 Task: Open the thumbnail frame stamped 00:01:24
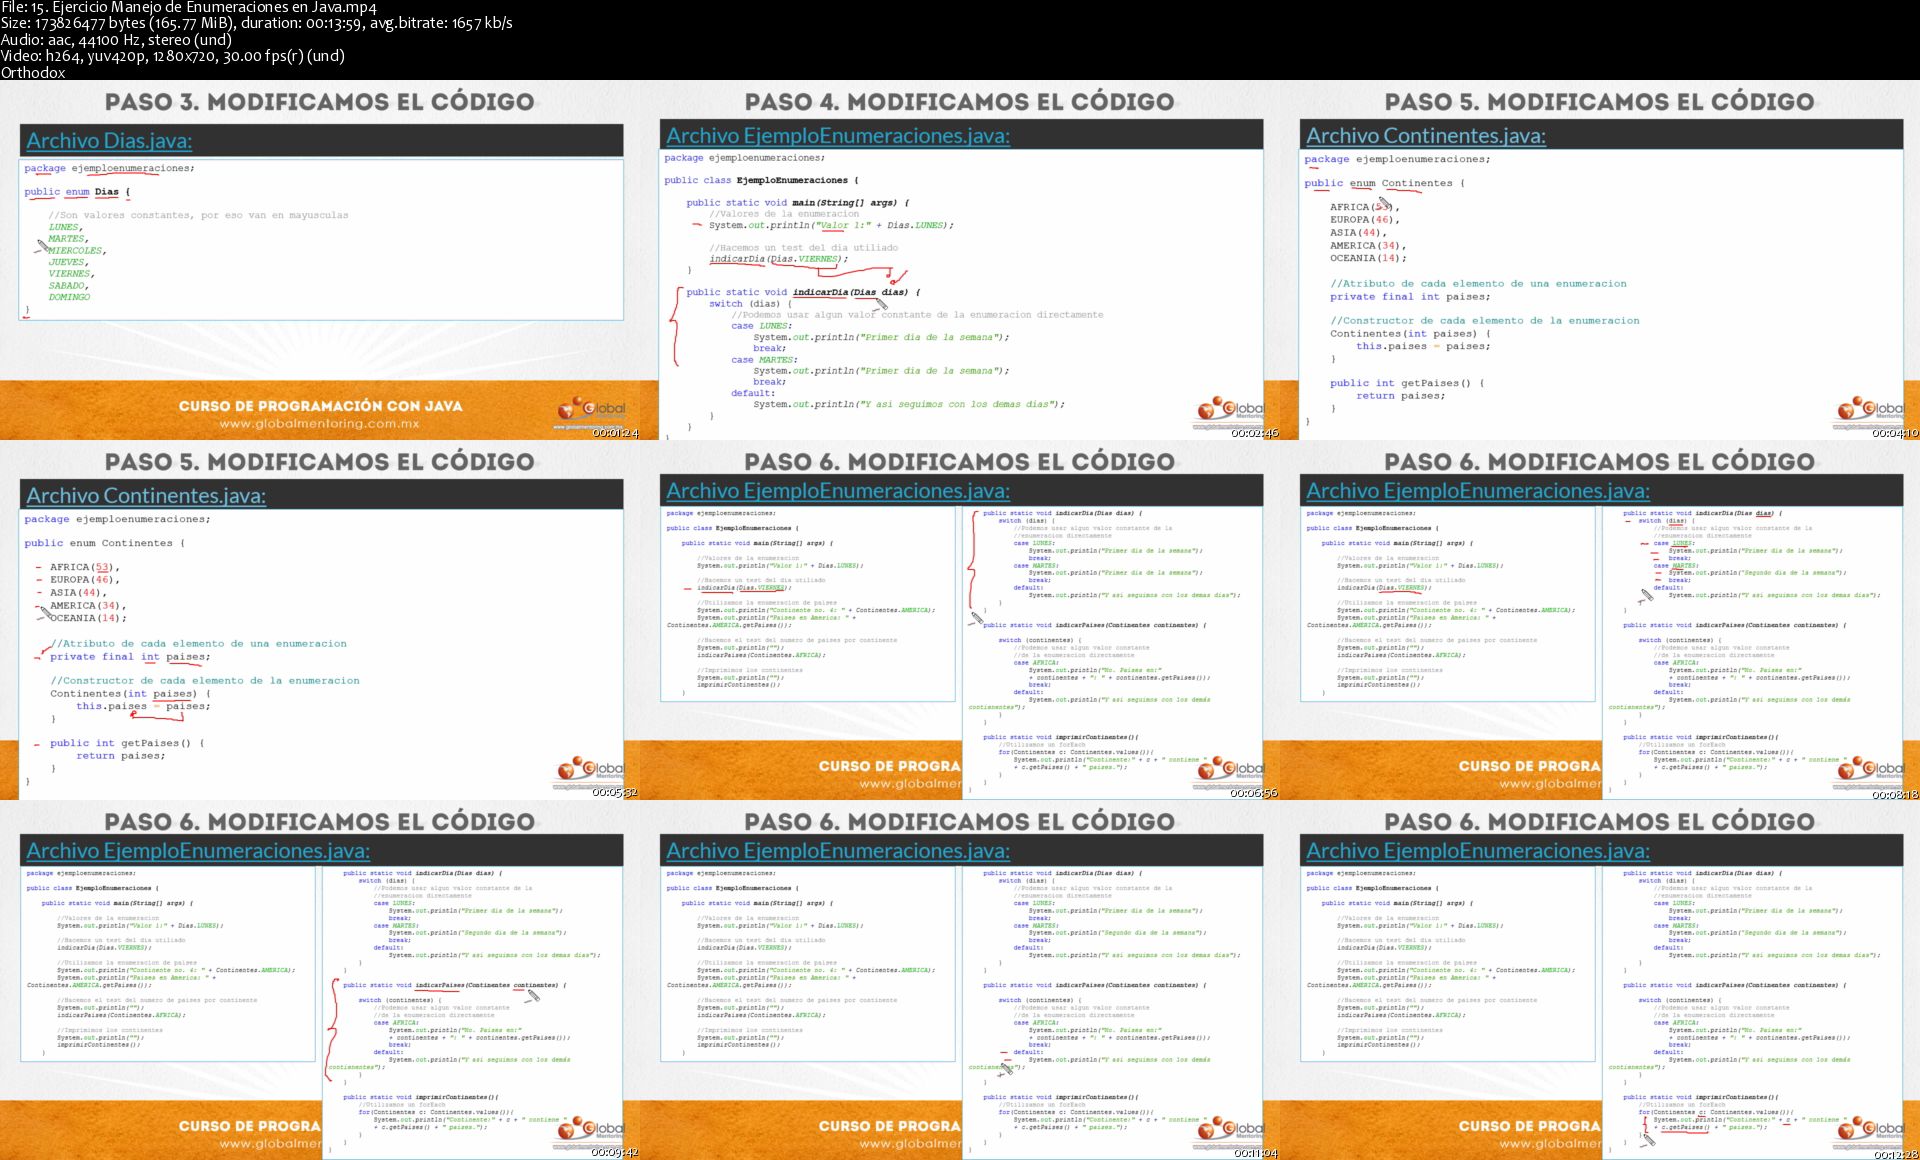(320, 260)
